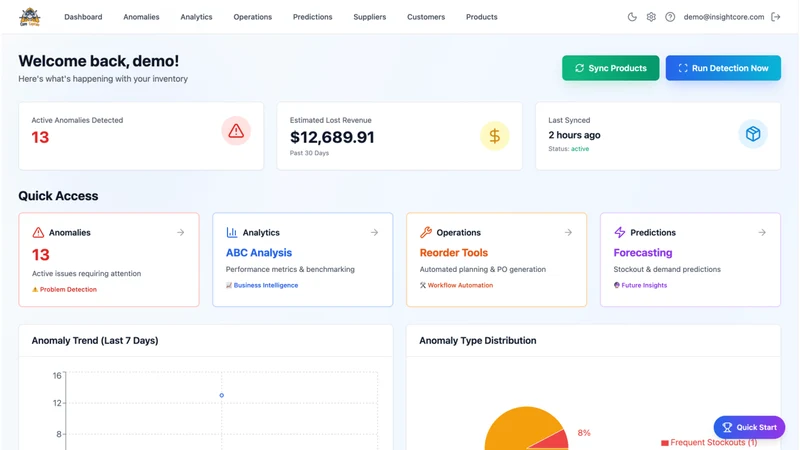Open Analytics card using its arrow
The image size is (800, 450).
tap(374, 232)
